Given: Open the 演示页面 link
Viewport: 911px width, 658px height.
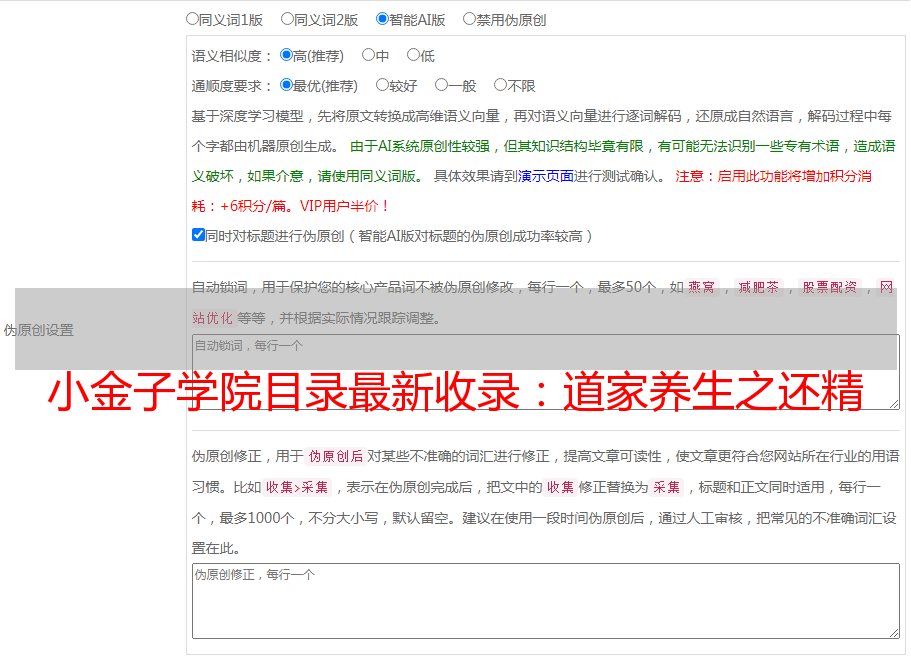Looking at the screenshot, I should click(545, 176).
